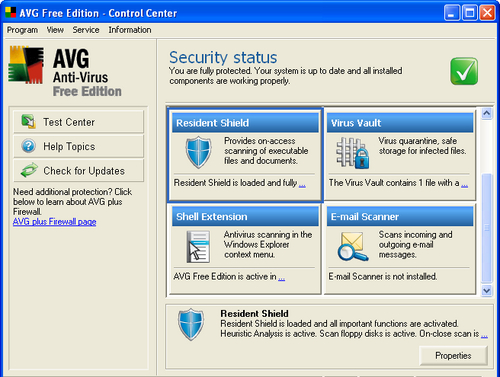The width and height of the screenshot is (500, 377).
Task: Click the components list scroll down arrow
Action: pos(486,290)
